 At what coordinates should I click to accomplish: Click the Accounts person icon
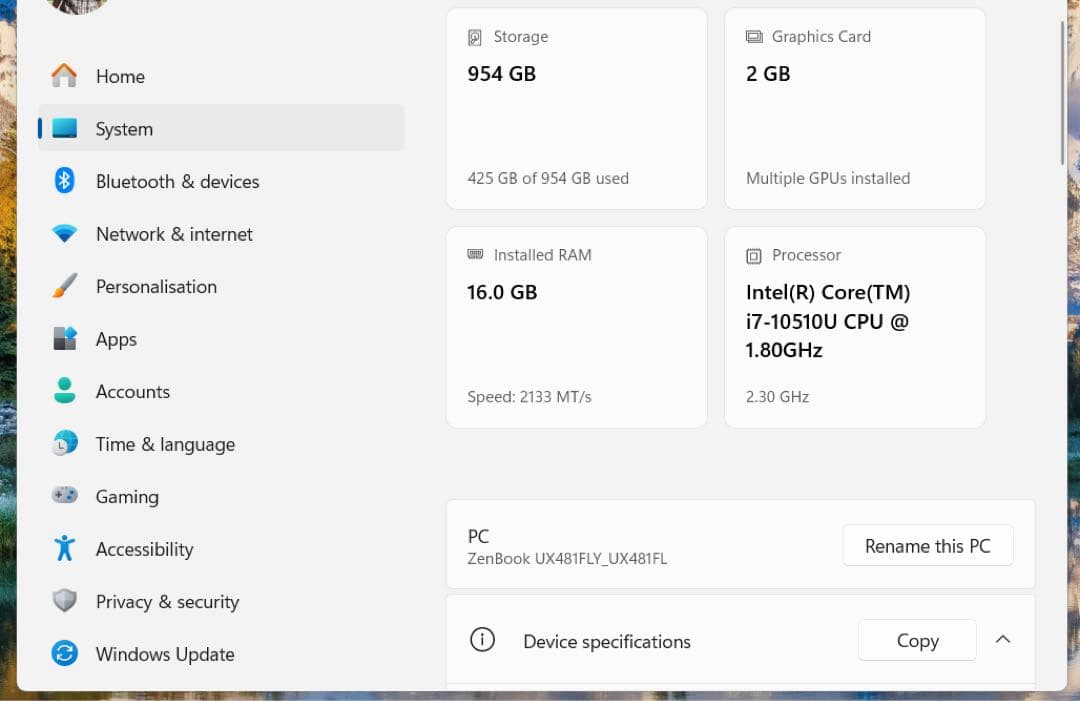coord(63,391)
